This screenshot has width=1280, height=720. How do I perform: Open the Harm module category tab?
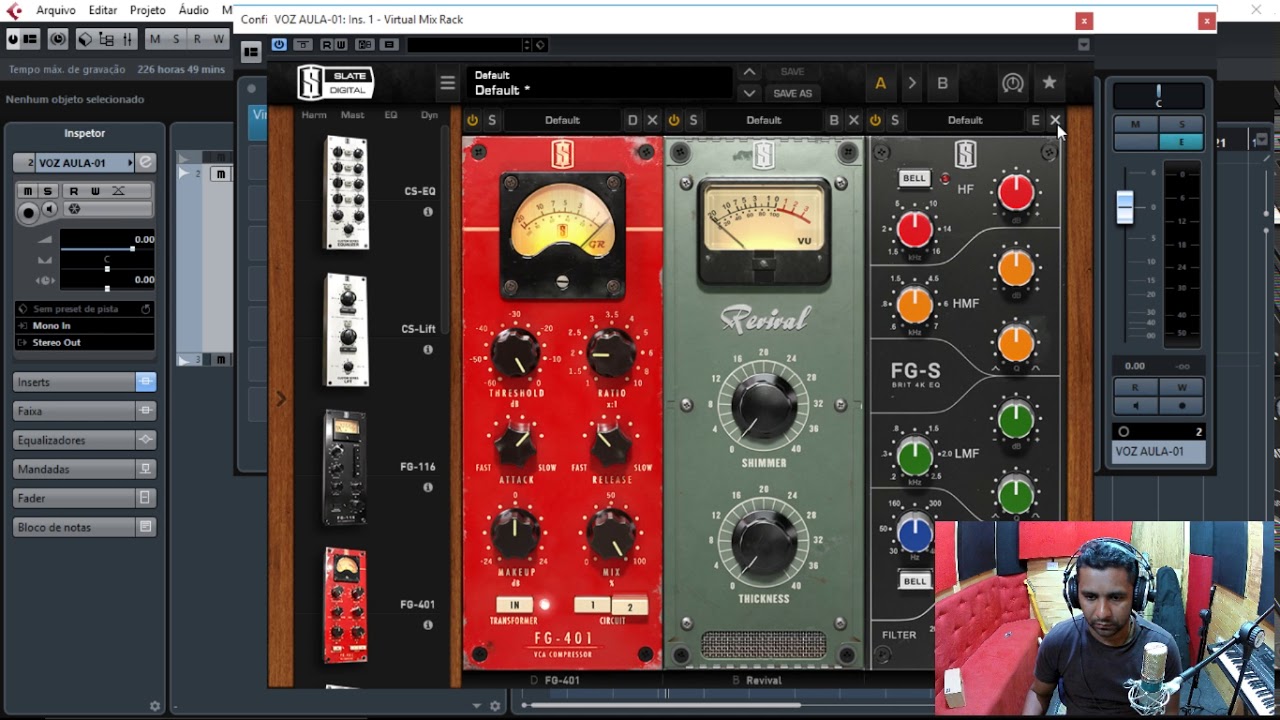click(314, 115)
